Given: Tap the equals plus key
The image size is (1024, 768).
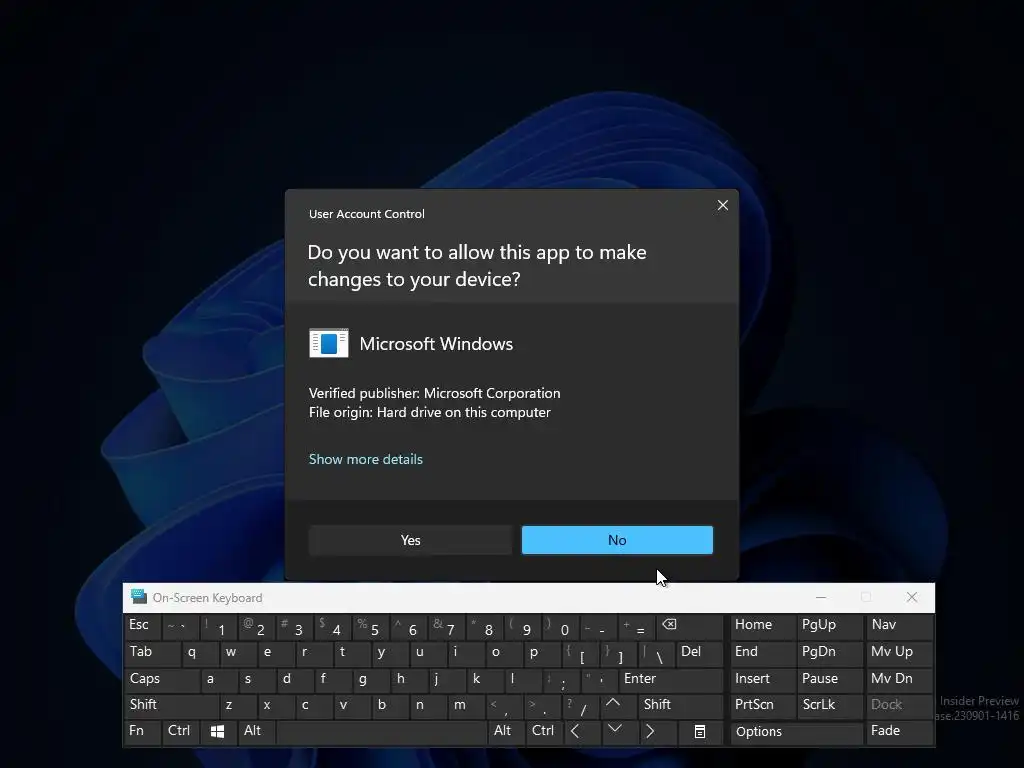Looking at the screenshot, I should [x=635, y=626].
